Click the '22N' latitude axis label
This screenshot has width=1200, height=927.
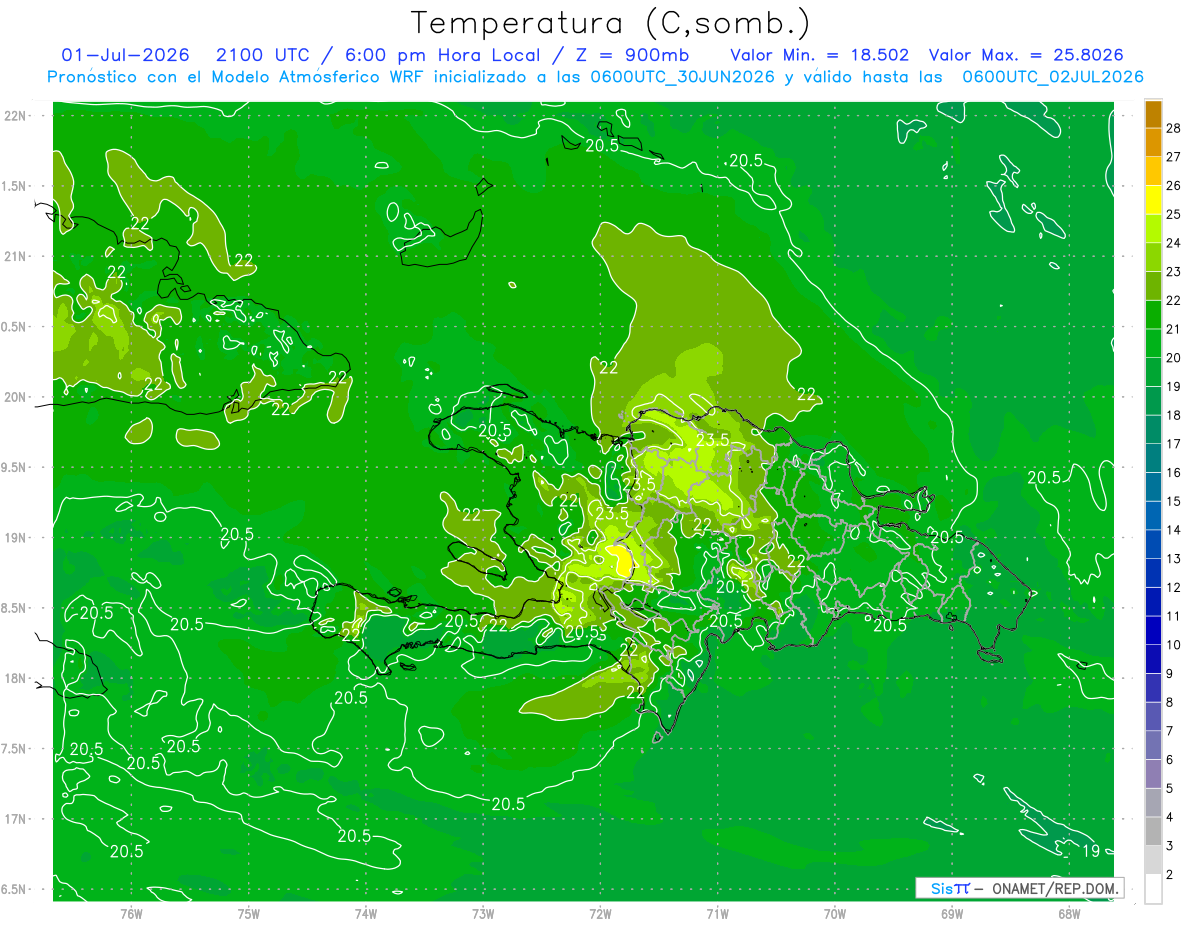click(x=15, y=116)
